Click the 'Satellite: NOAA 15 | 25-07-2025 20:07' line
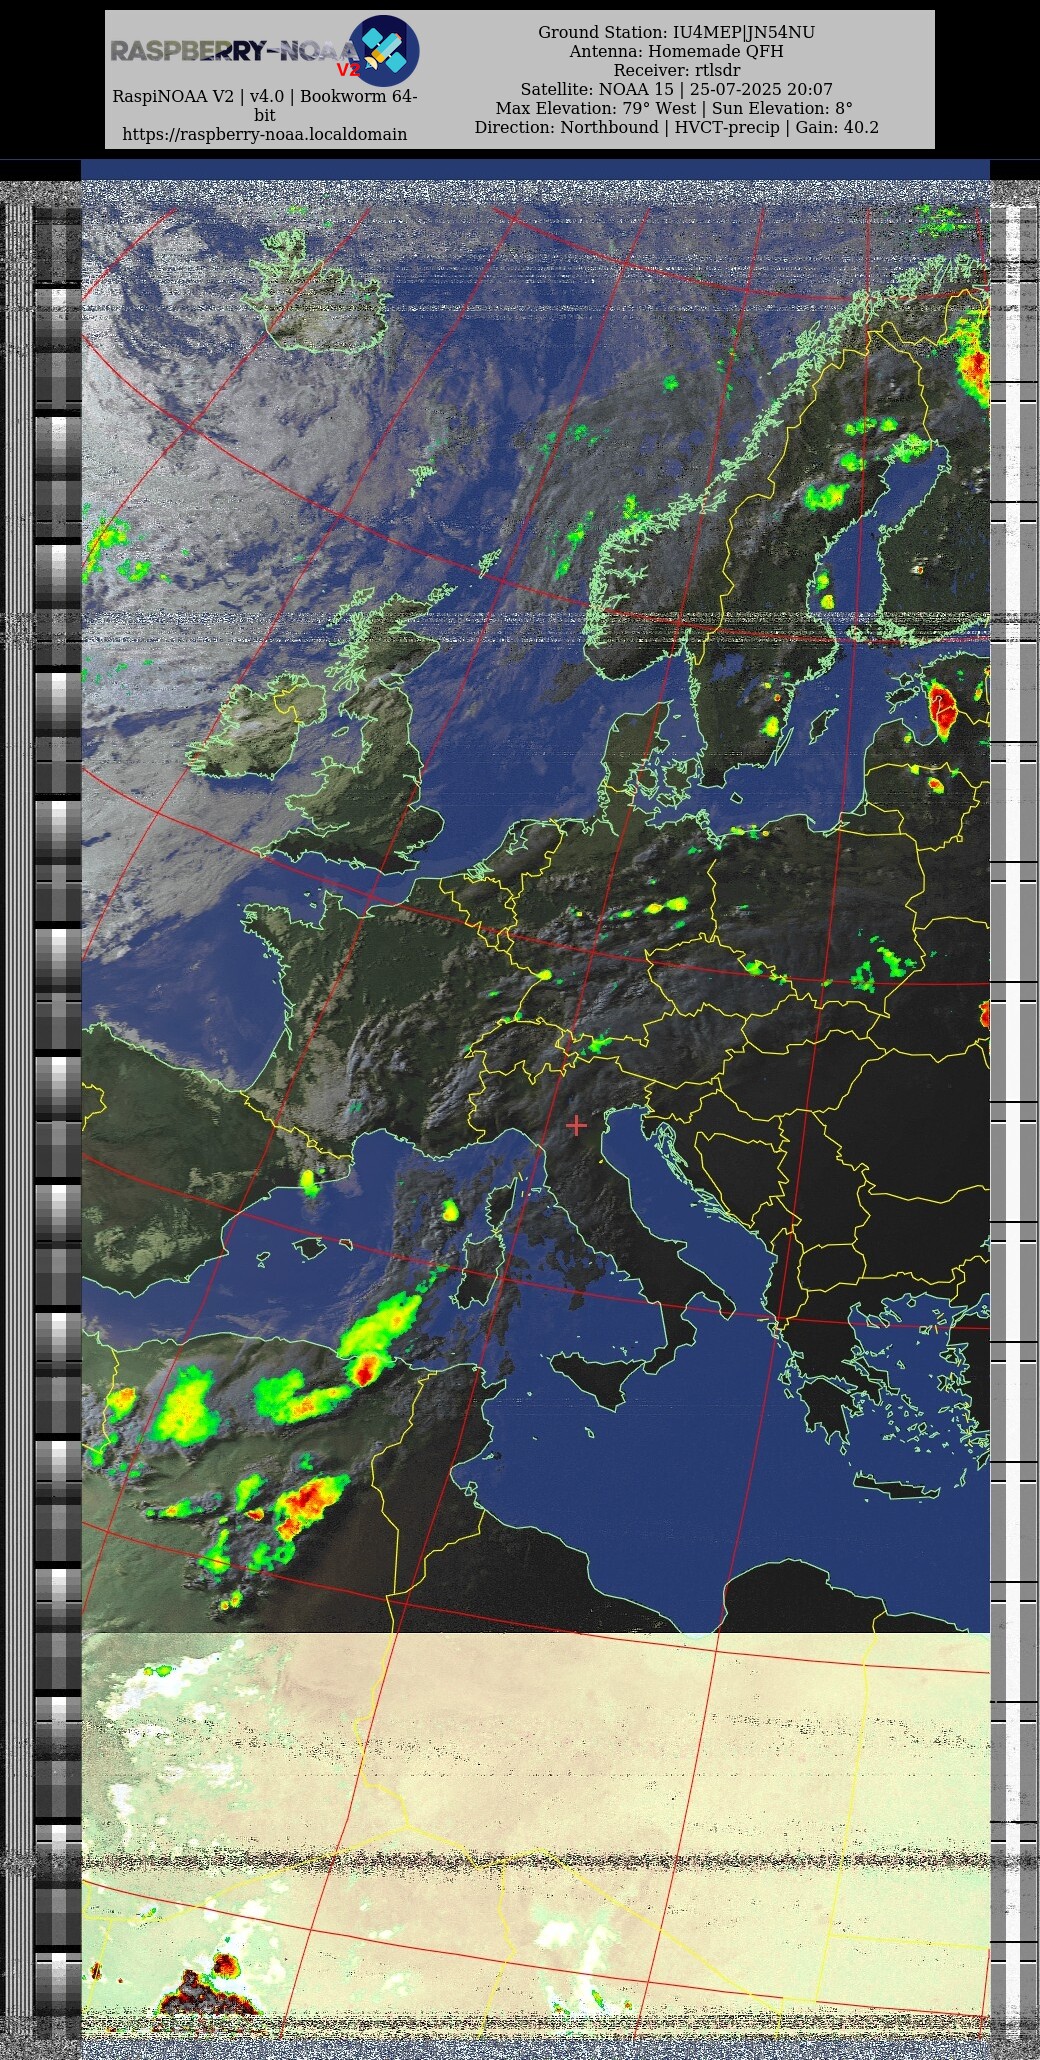 click(x=676, y=89)
